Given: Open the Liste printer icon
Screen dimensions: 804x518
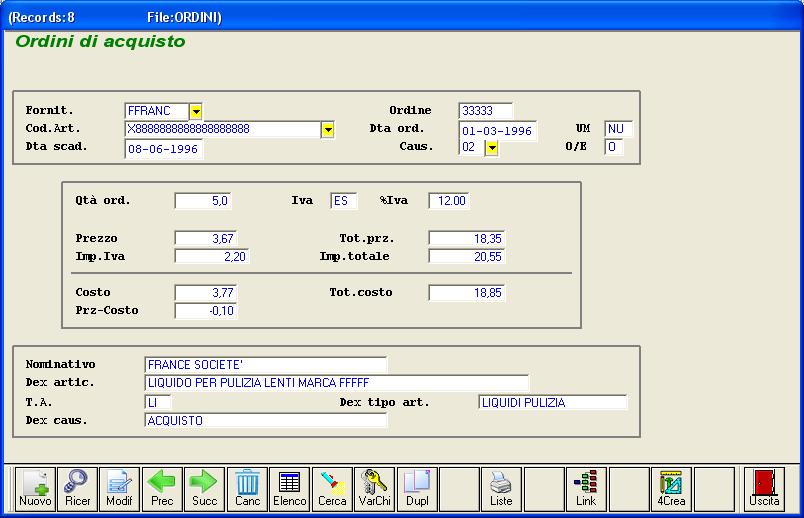Looking at the screenshot, I should point(501,489).
